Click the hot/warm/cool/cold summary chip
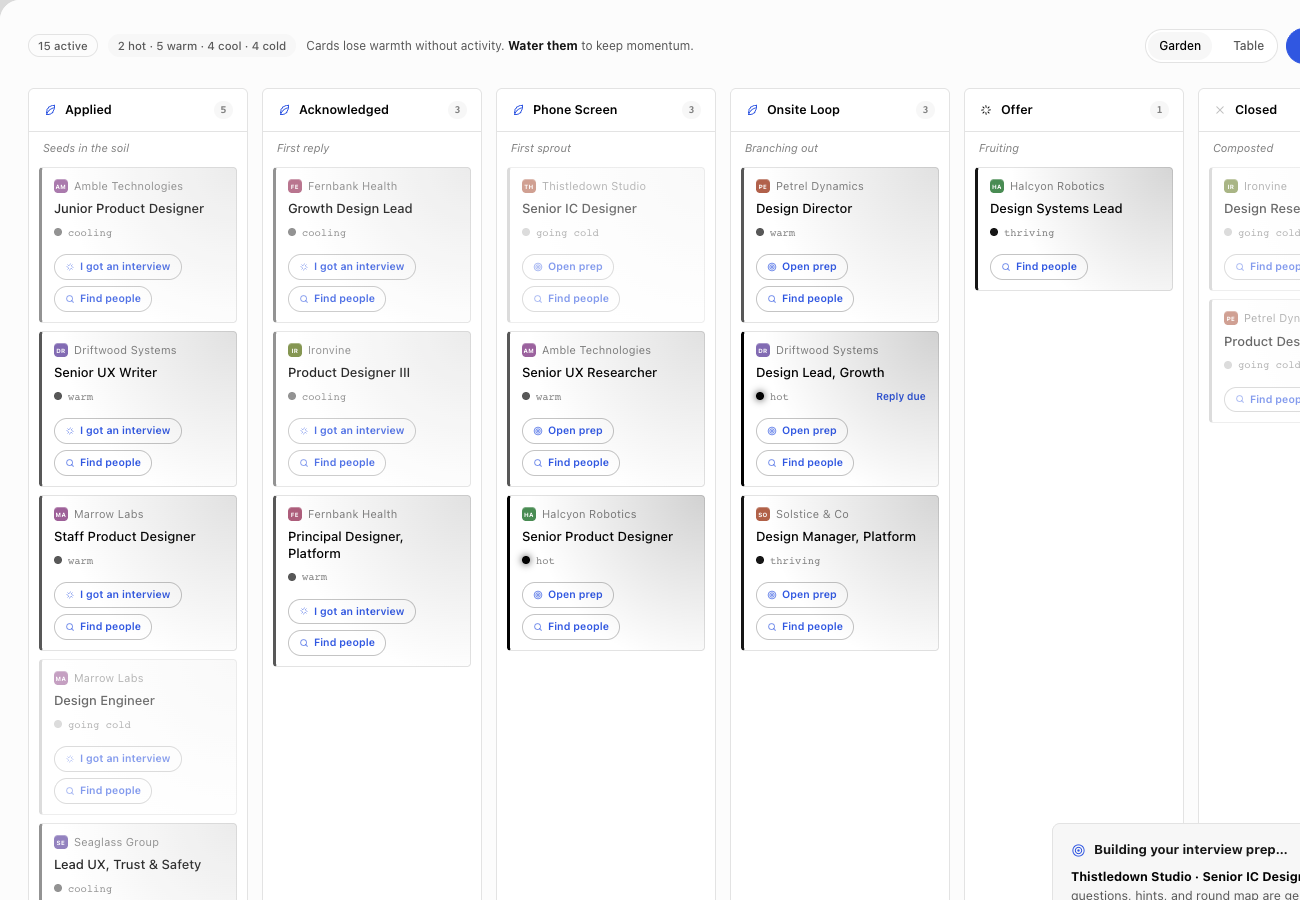 tap(202, 46)
